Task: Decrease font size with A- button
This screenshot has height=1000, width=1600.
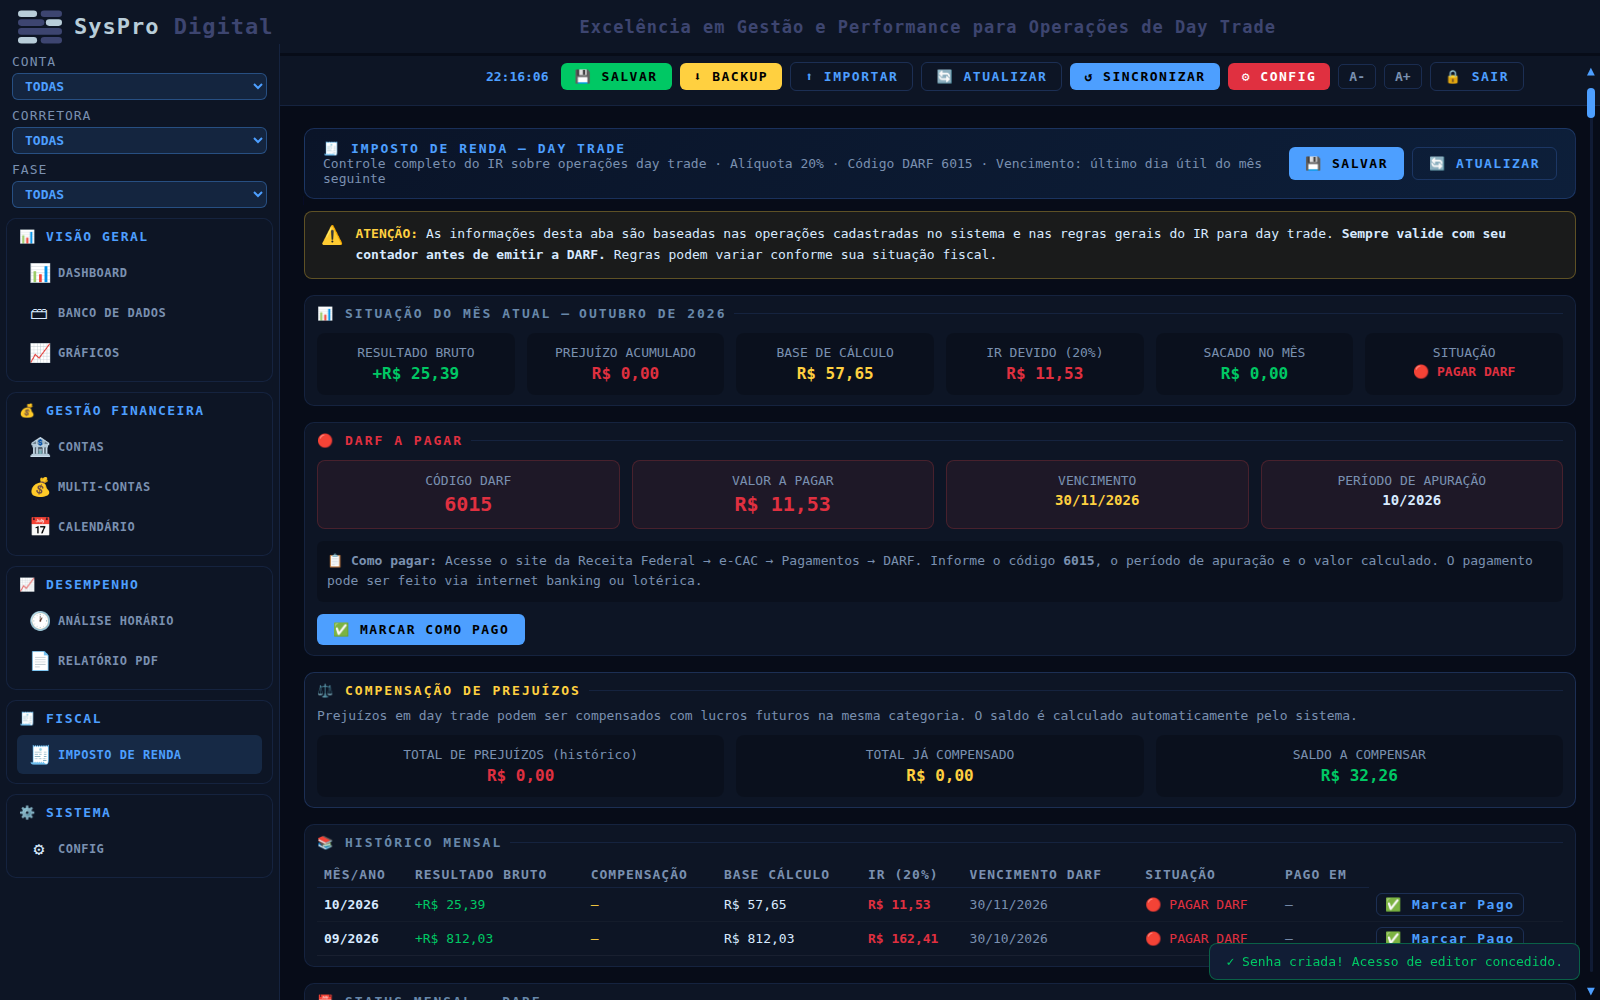Action: [x=1357, y=77]
